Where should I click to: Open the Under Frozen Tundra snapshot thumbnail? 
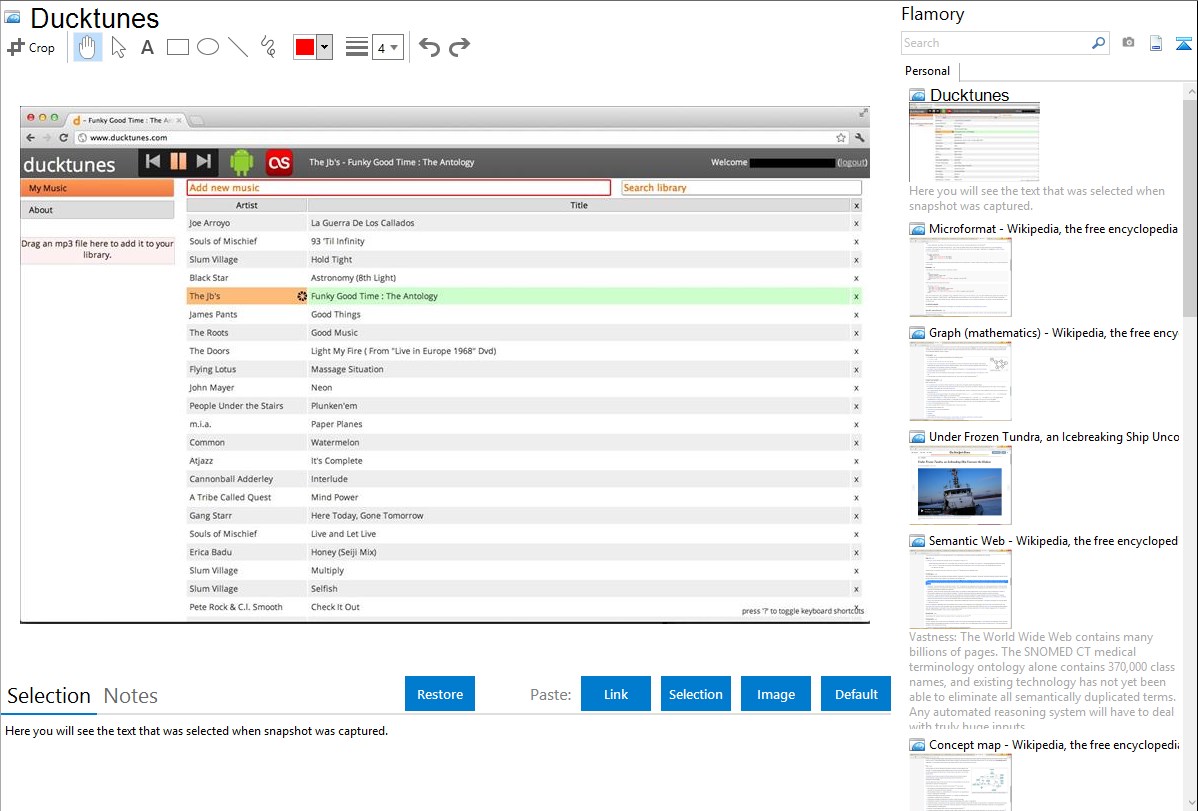click(960, 485)
